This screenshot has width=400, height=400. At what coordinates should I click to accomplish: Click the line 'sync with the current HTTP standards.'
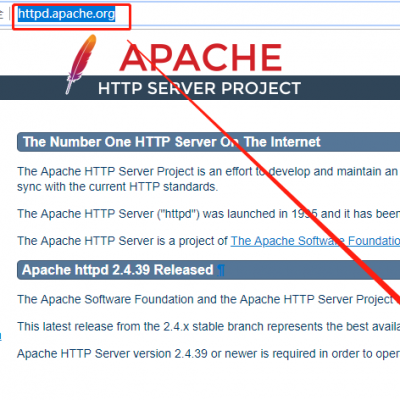[x=117, y=187]
